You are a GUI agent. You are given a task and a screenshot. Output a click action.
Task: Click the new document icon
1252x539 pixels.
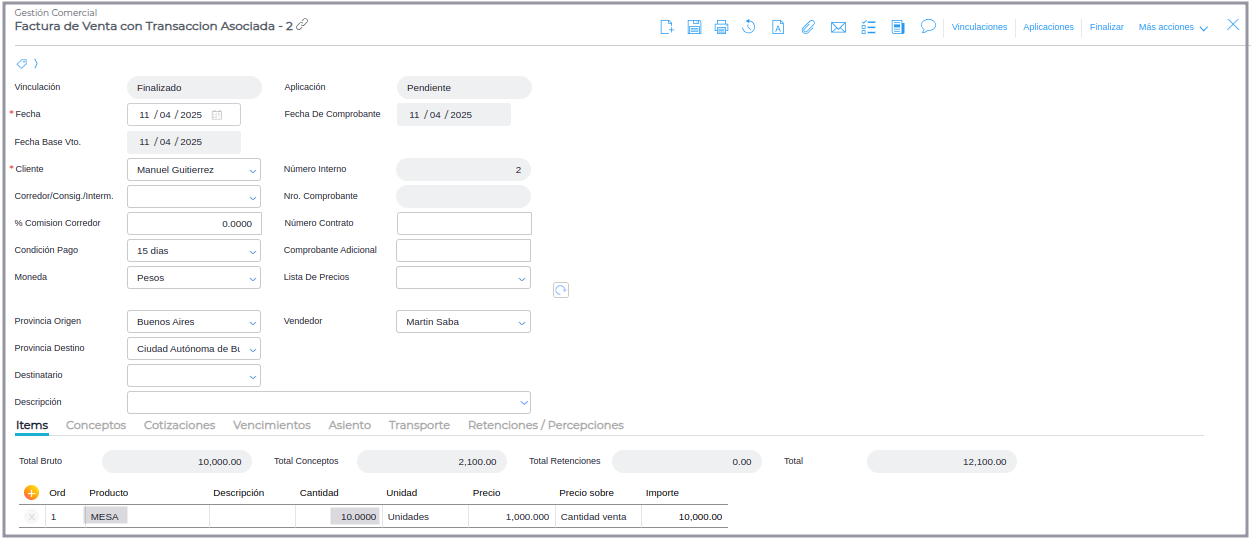coord(667,27)
